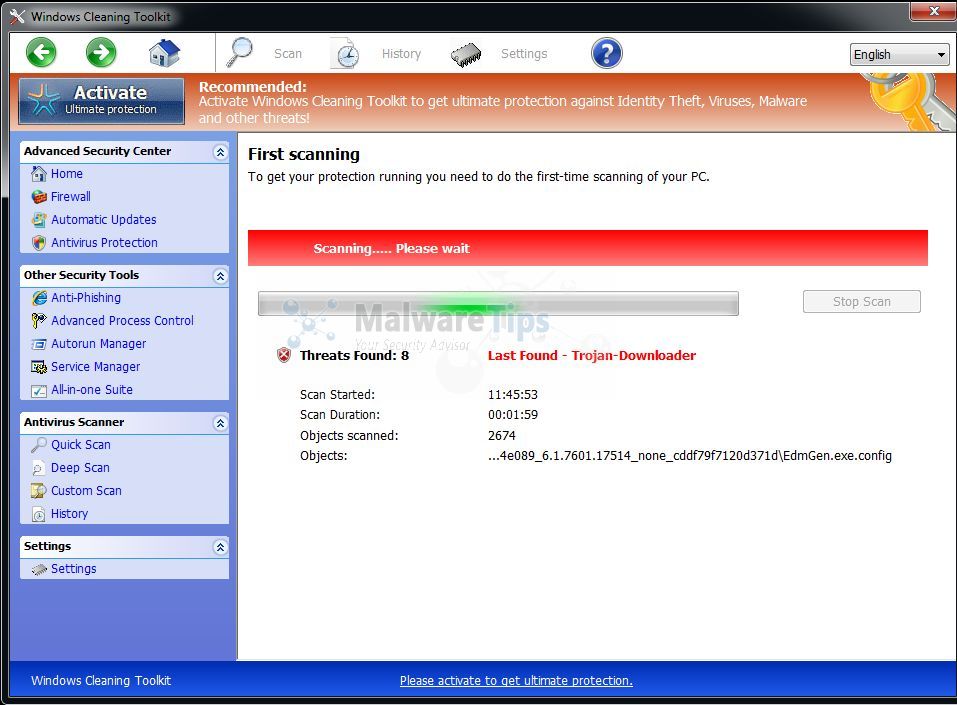Click the sidebar Settings chip icon
This screenshot has width=957, height=705.
(x=39, y=569)
